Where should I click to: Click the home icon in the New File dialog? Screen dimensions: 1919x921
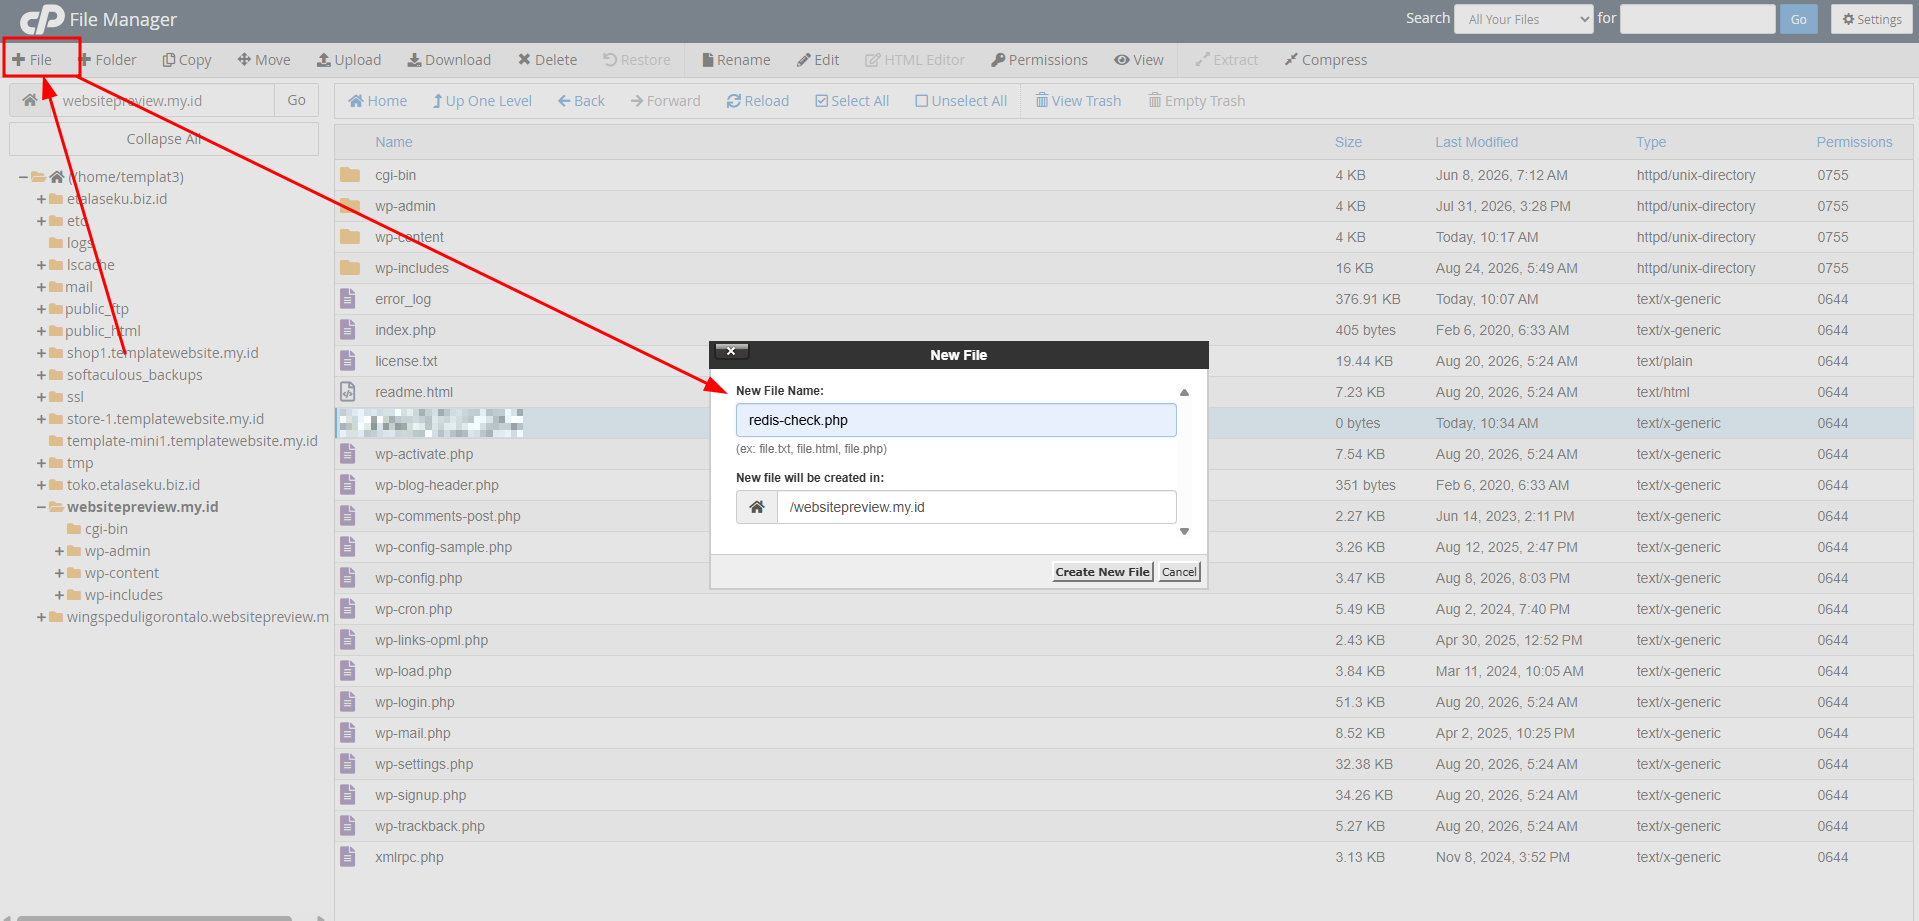coord(757,507)
